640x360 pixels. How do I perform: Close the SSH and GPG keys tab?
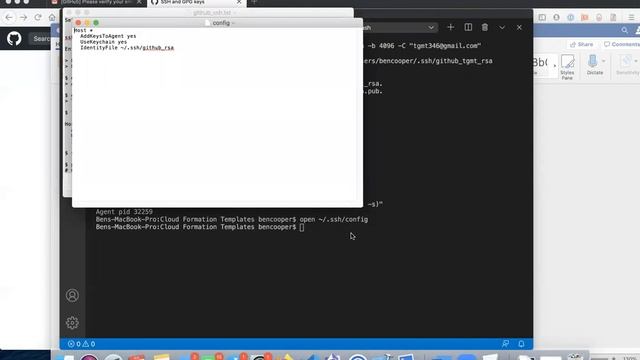(239, 2)
